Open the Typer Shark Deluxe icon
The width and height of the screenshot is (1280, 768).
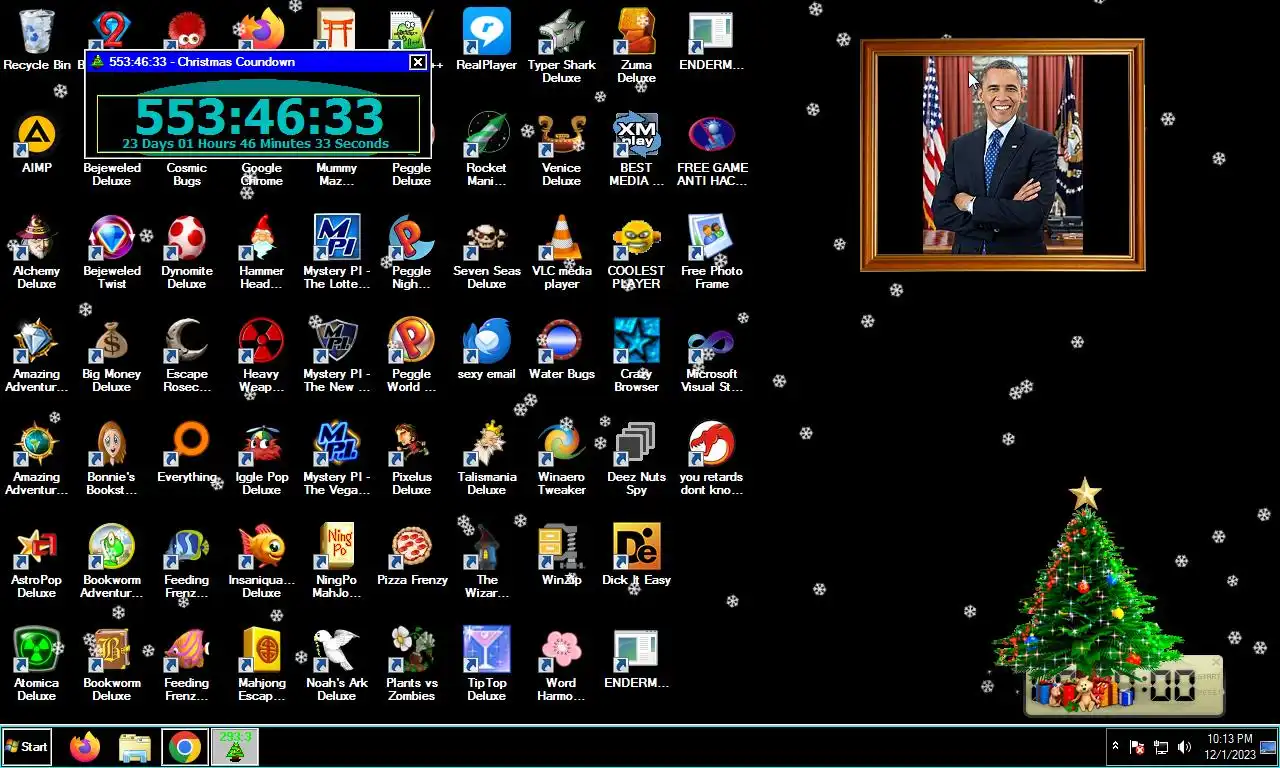point(562,46)
